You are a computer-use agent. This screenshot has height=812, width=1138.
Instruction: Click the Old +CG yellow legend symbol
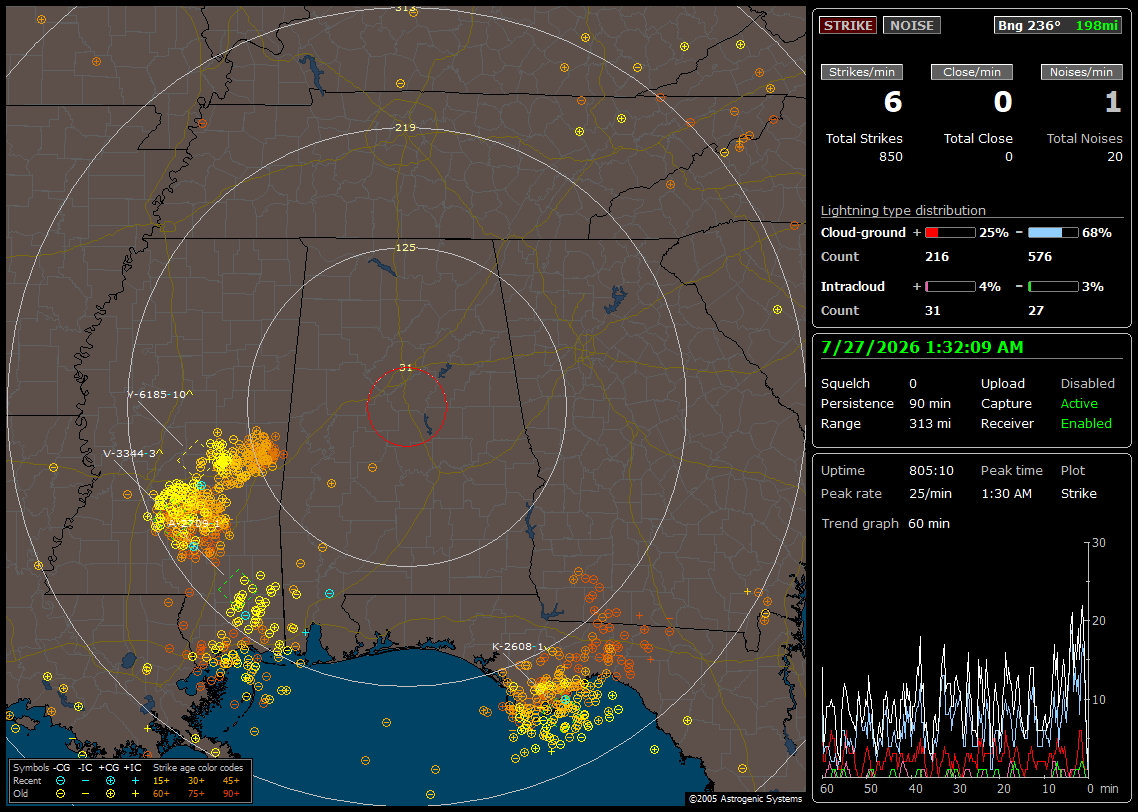pos(110,794)
